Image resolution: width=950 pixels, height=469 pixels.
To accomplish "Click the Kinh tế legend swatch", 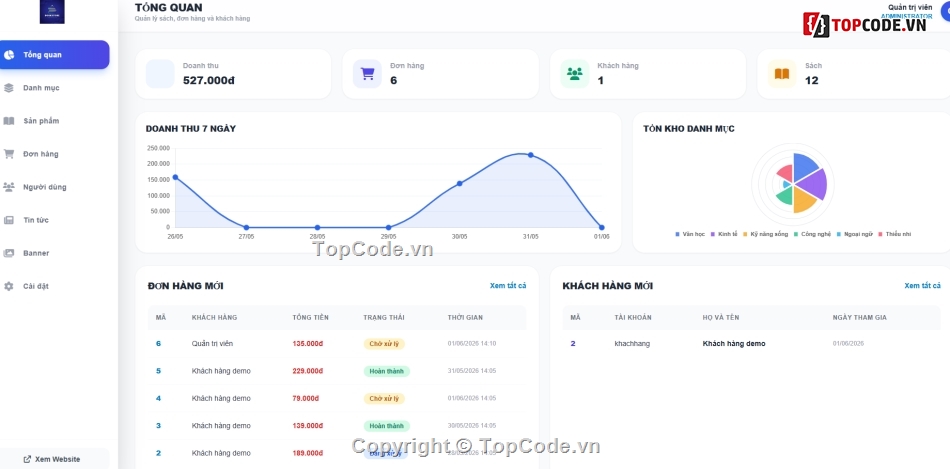I will click(713, 234).
